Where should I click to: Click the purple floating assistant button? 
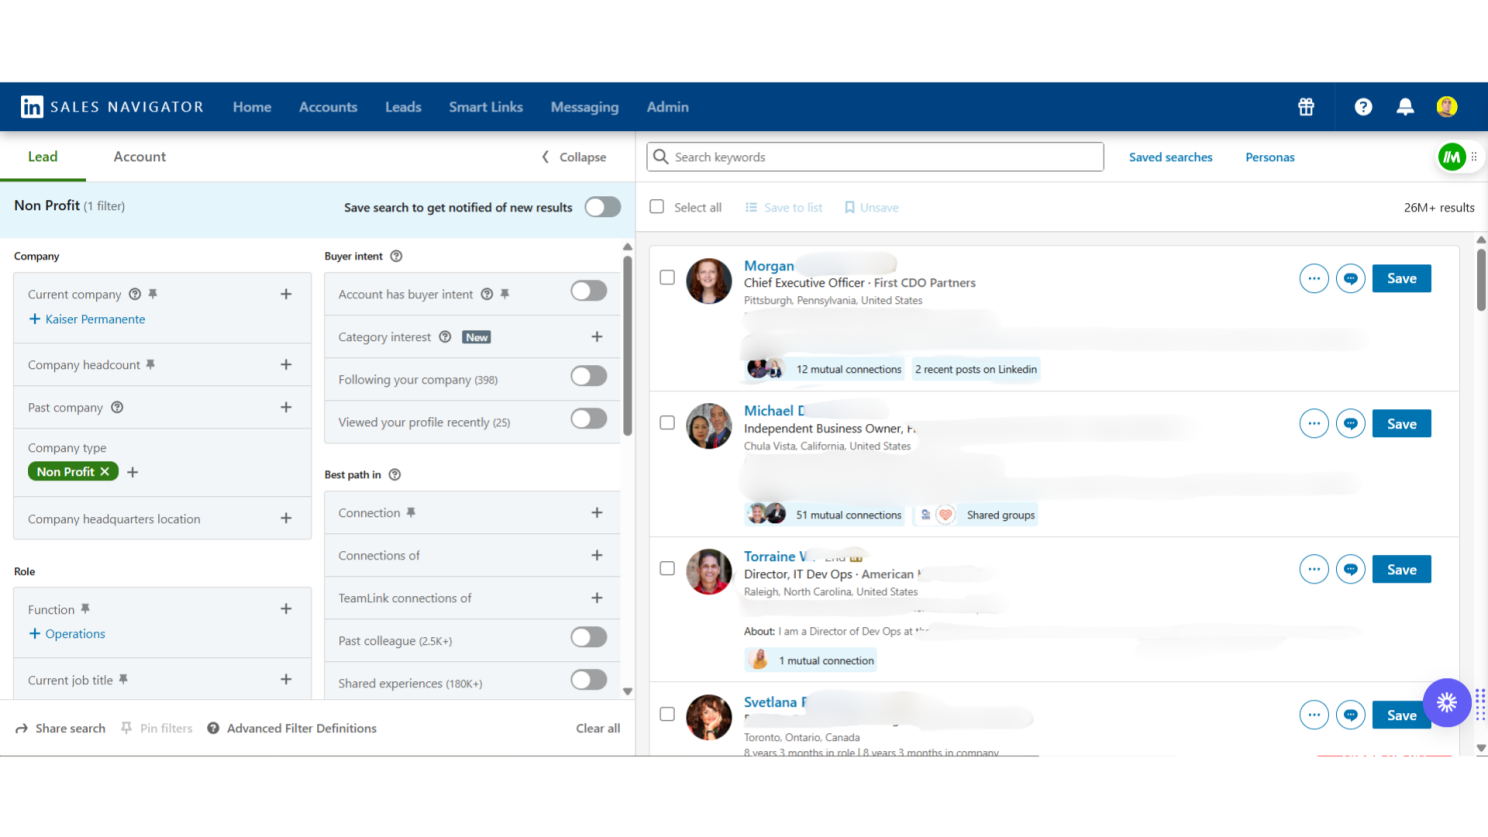1447,703
